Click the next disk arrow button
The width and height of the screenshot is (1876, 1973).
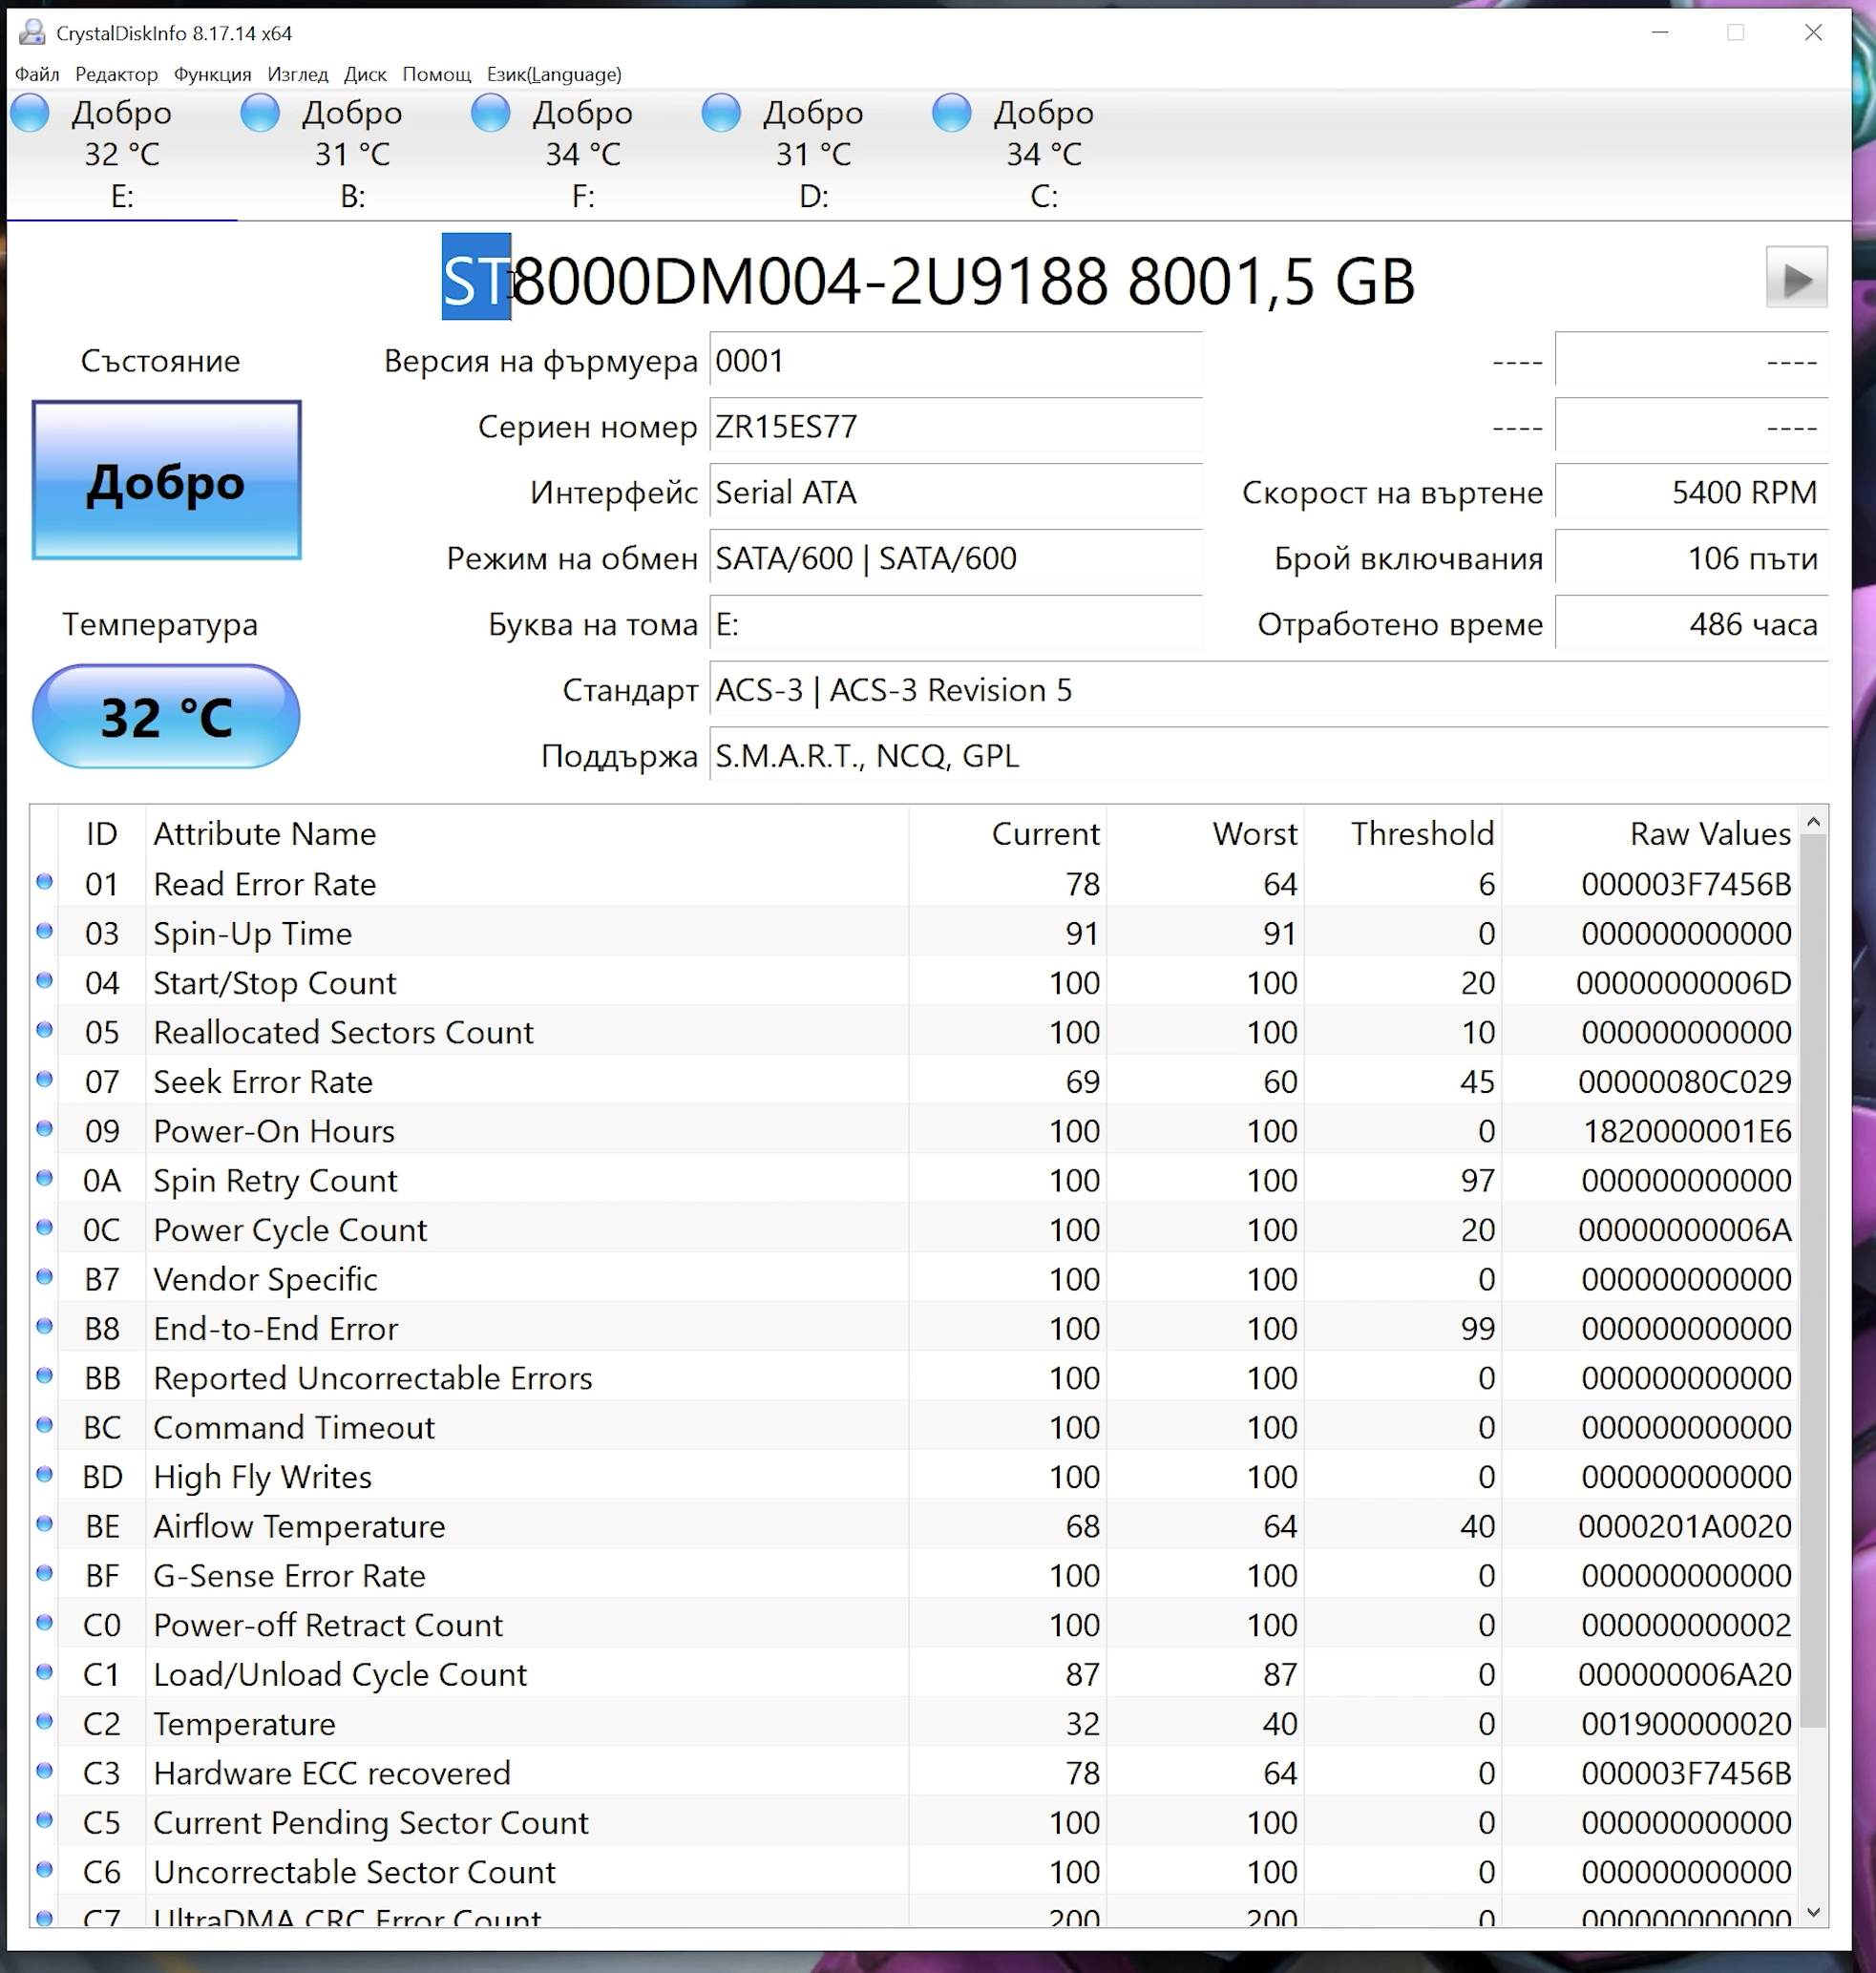pyautogui.click(x=1796, y=278)
